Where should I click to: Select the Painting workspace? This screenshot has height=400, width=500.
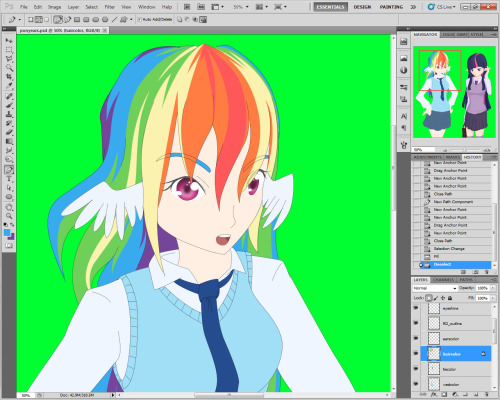click(391, 7)
